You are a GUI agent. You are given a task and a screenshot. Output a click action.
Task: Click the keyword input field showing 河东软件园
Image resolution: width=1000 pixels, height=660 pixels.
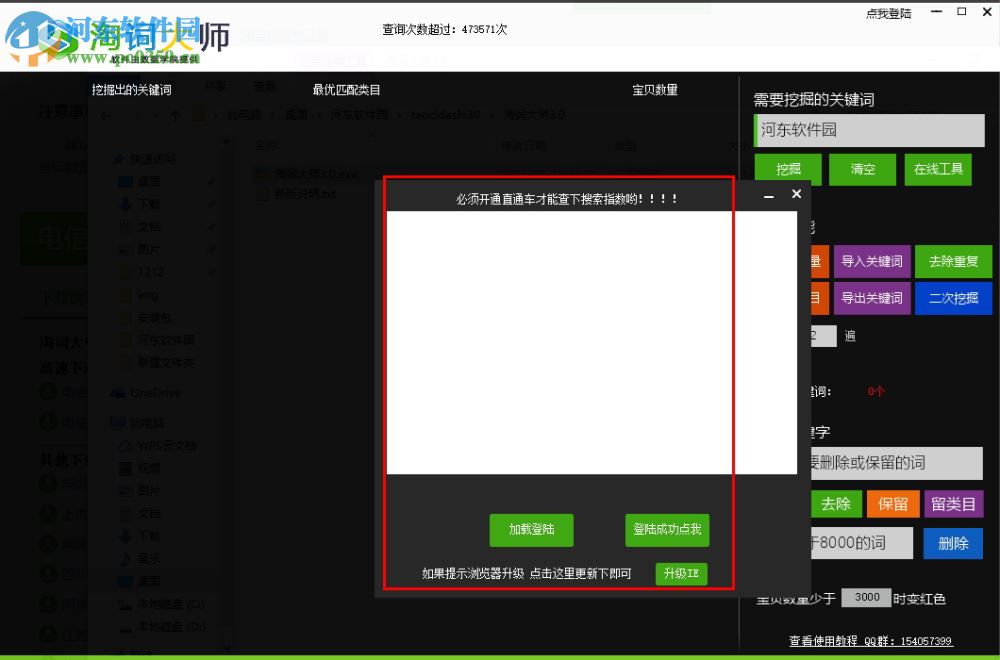click(868, 130)
